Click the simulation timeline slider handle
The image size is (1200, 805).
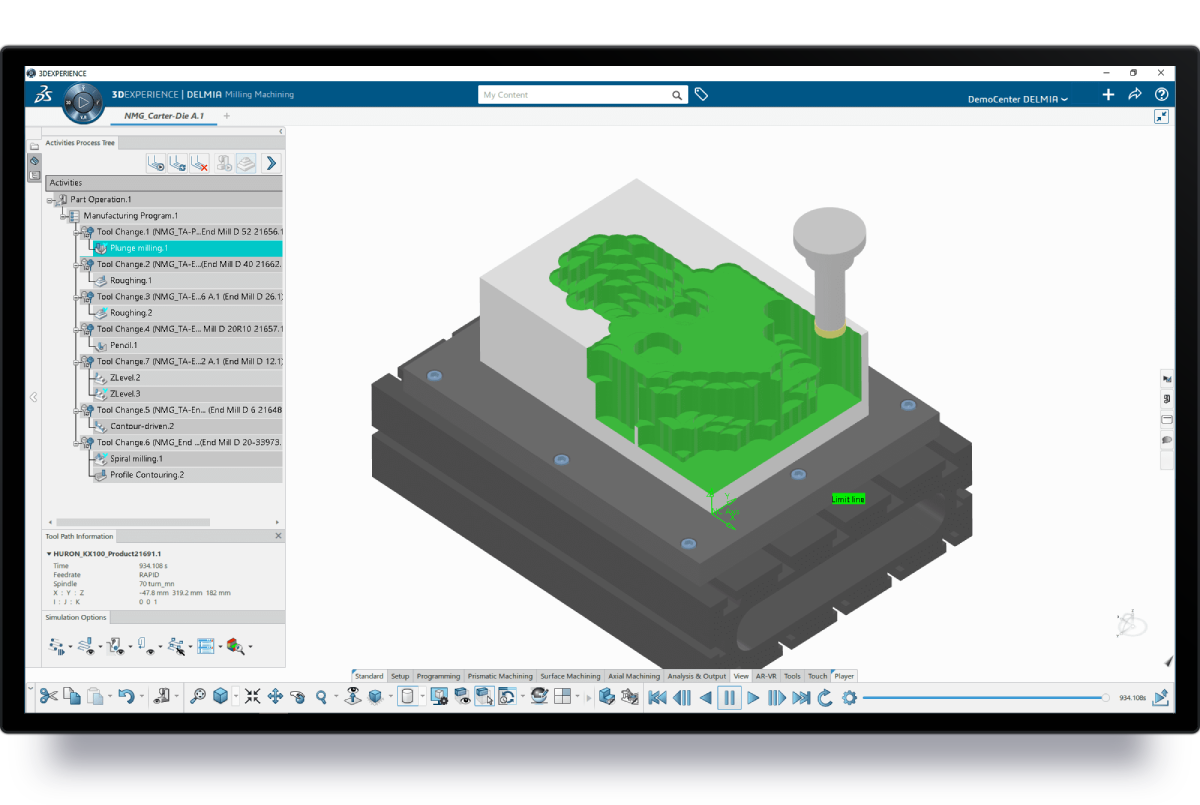click(1106, 698)
